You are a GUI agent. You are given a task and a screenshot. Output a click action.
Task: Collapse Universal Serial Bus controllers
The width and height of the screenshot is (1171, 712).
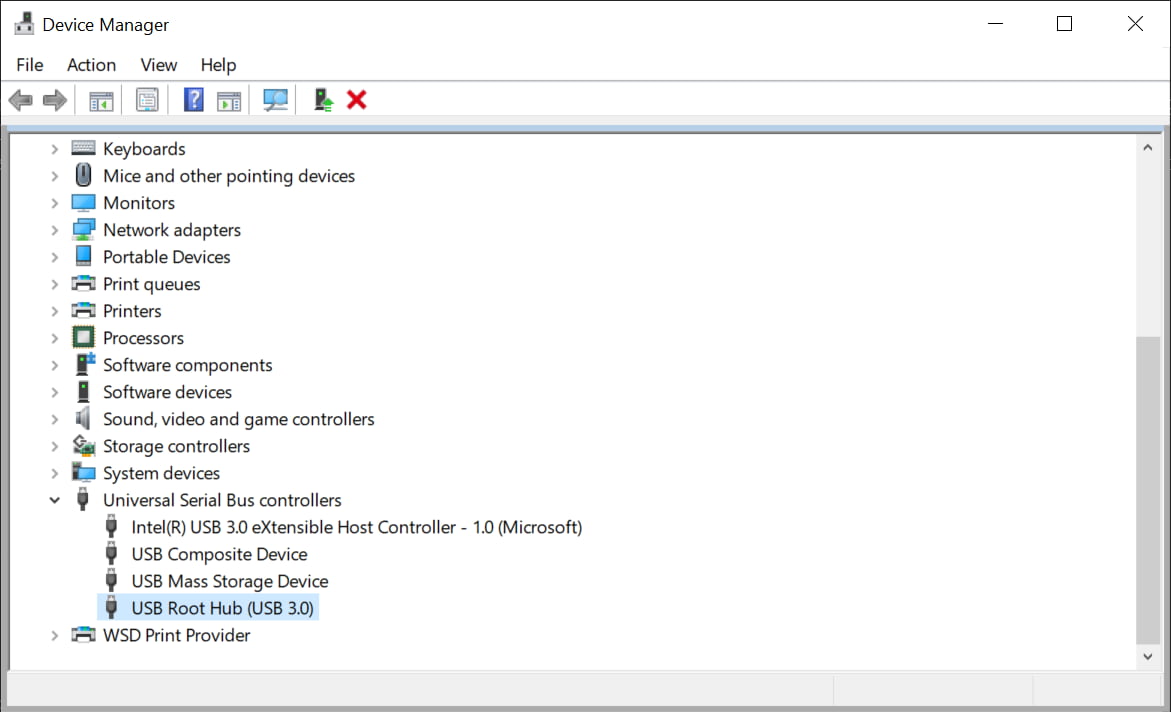(54, 499)
